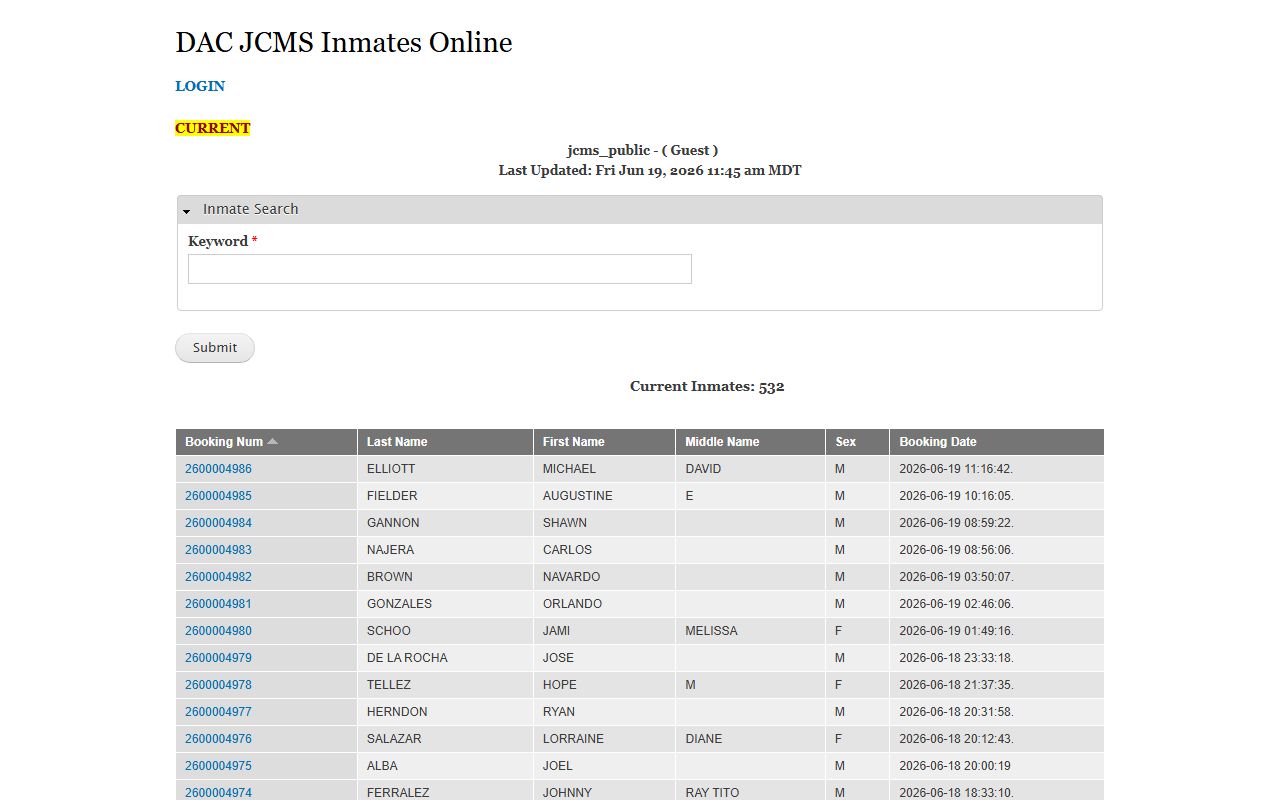
Task: Click first name ORLANDO cell
Action: [x=605, y=604]
